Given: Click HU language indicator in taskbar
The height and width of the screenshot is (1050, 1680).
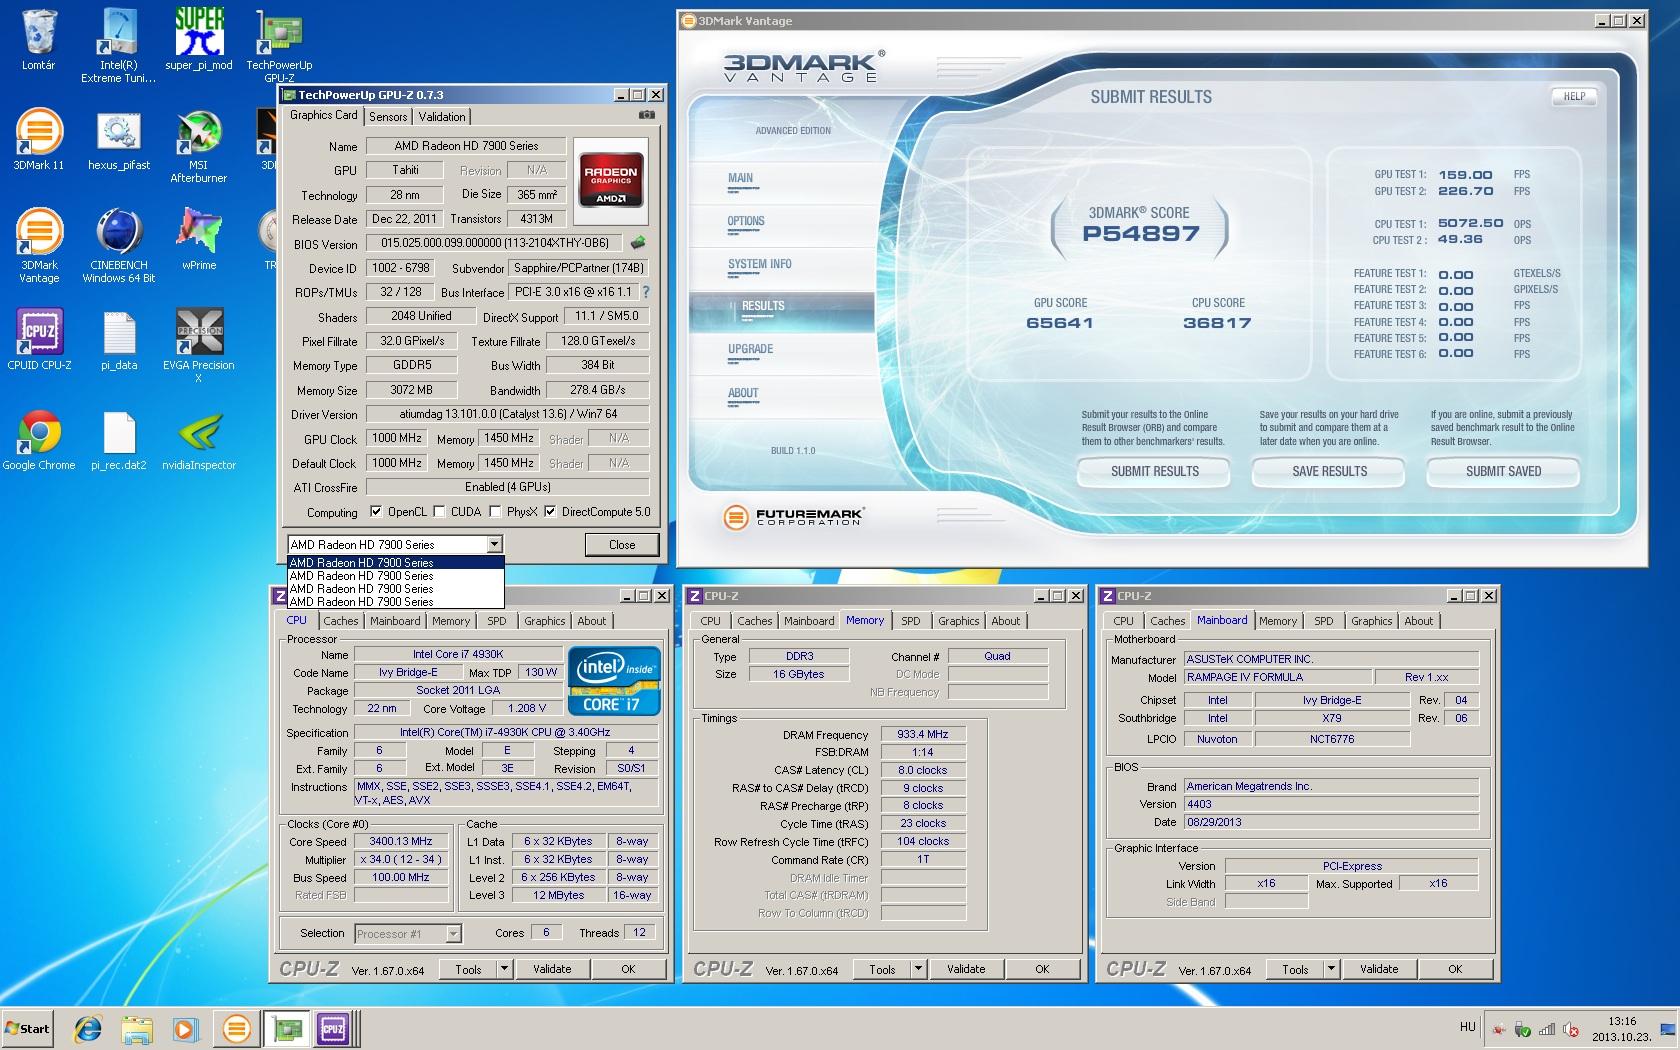Looking at the screenshot, I should tap(1467, 1027).
